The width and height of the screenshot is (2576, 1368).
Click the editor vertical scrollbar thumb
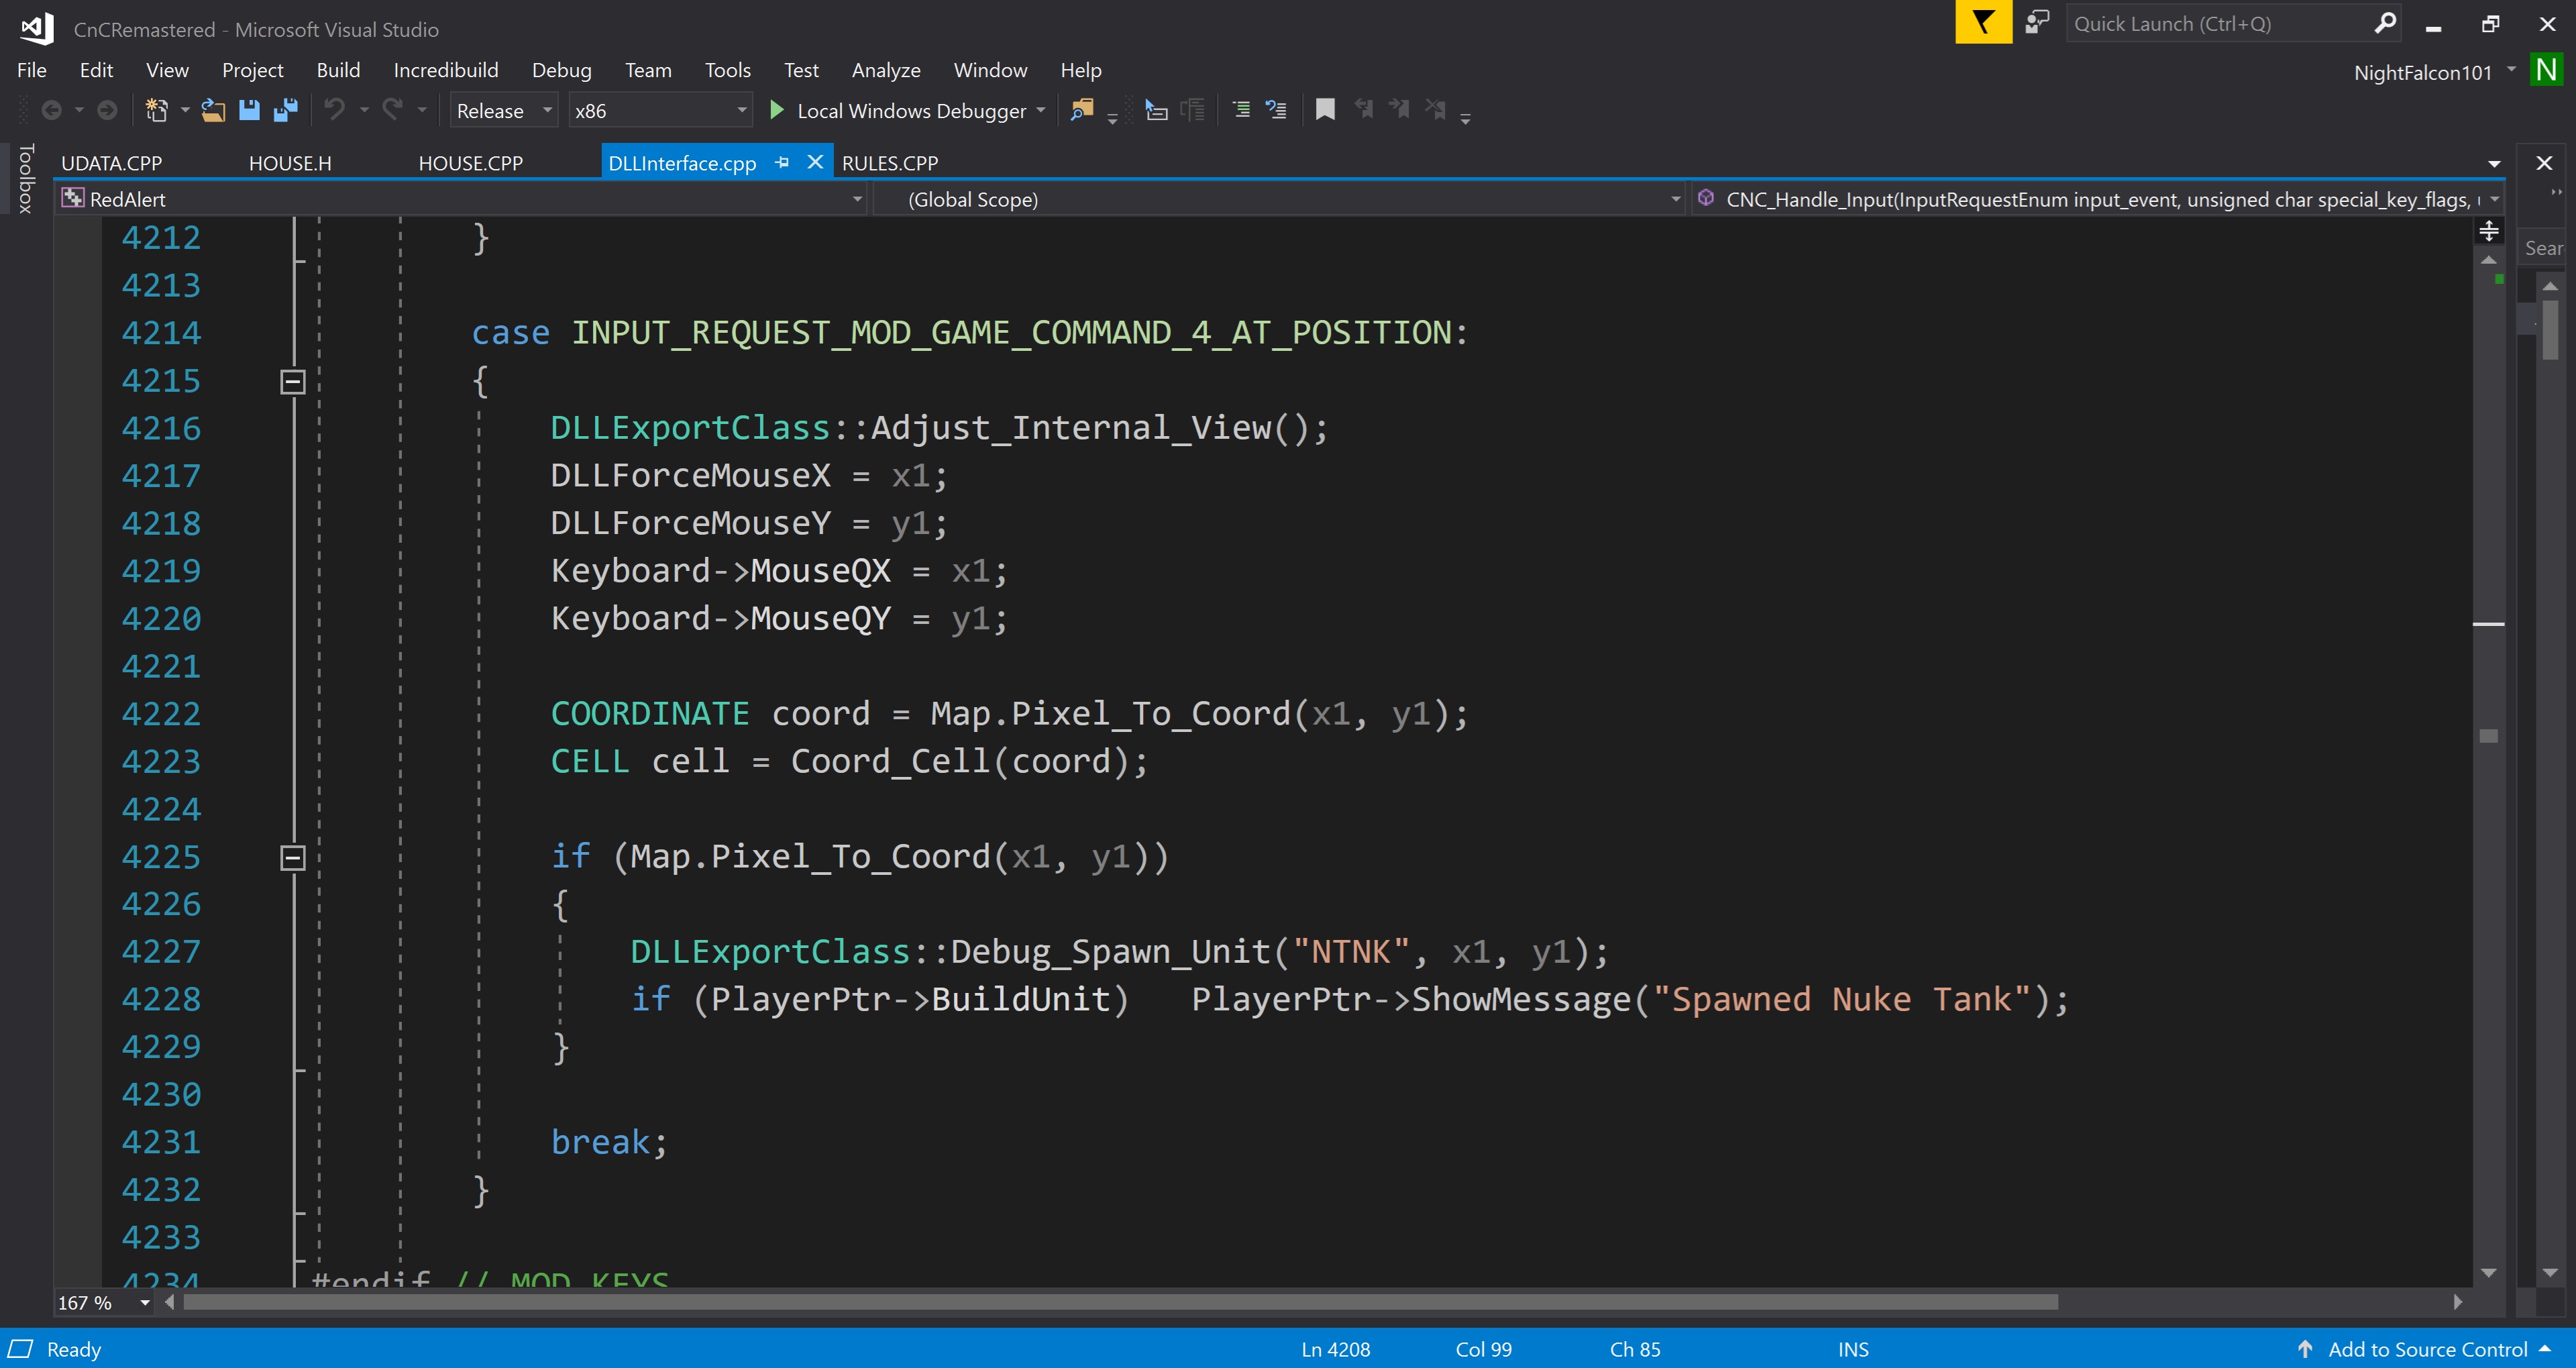(x=2489, y=736)
